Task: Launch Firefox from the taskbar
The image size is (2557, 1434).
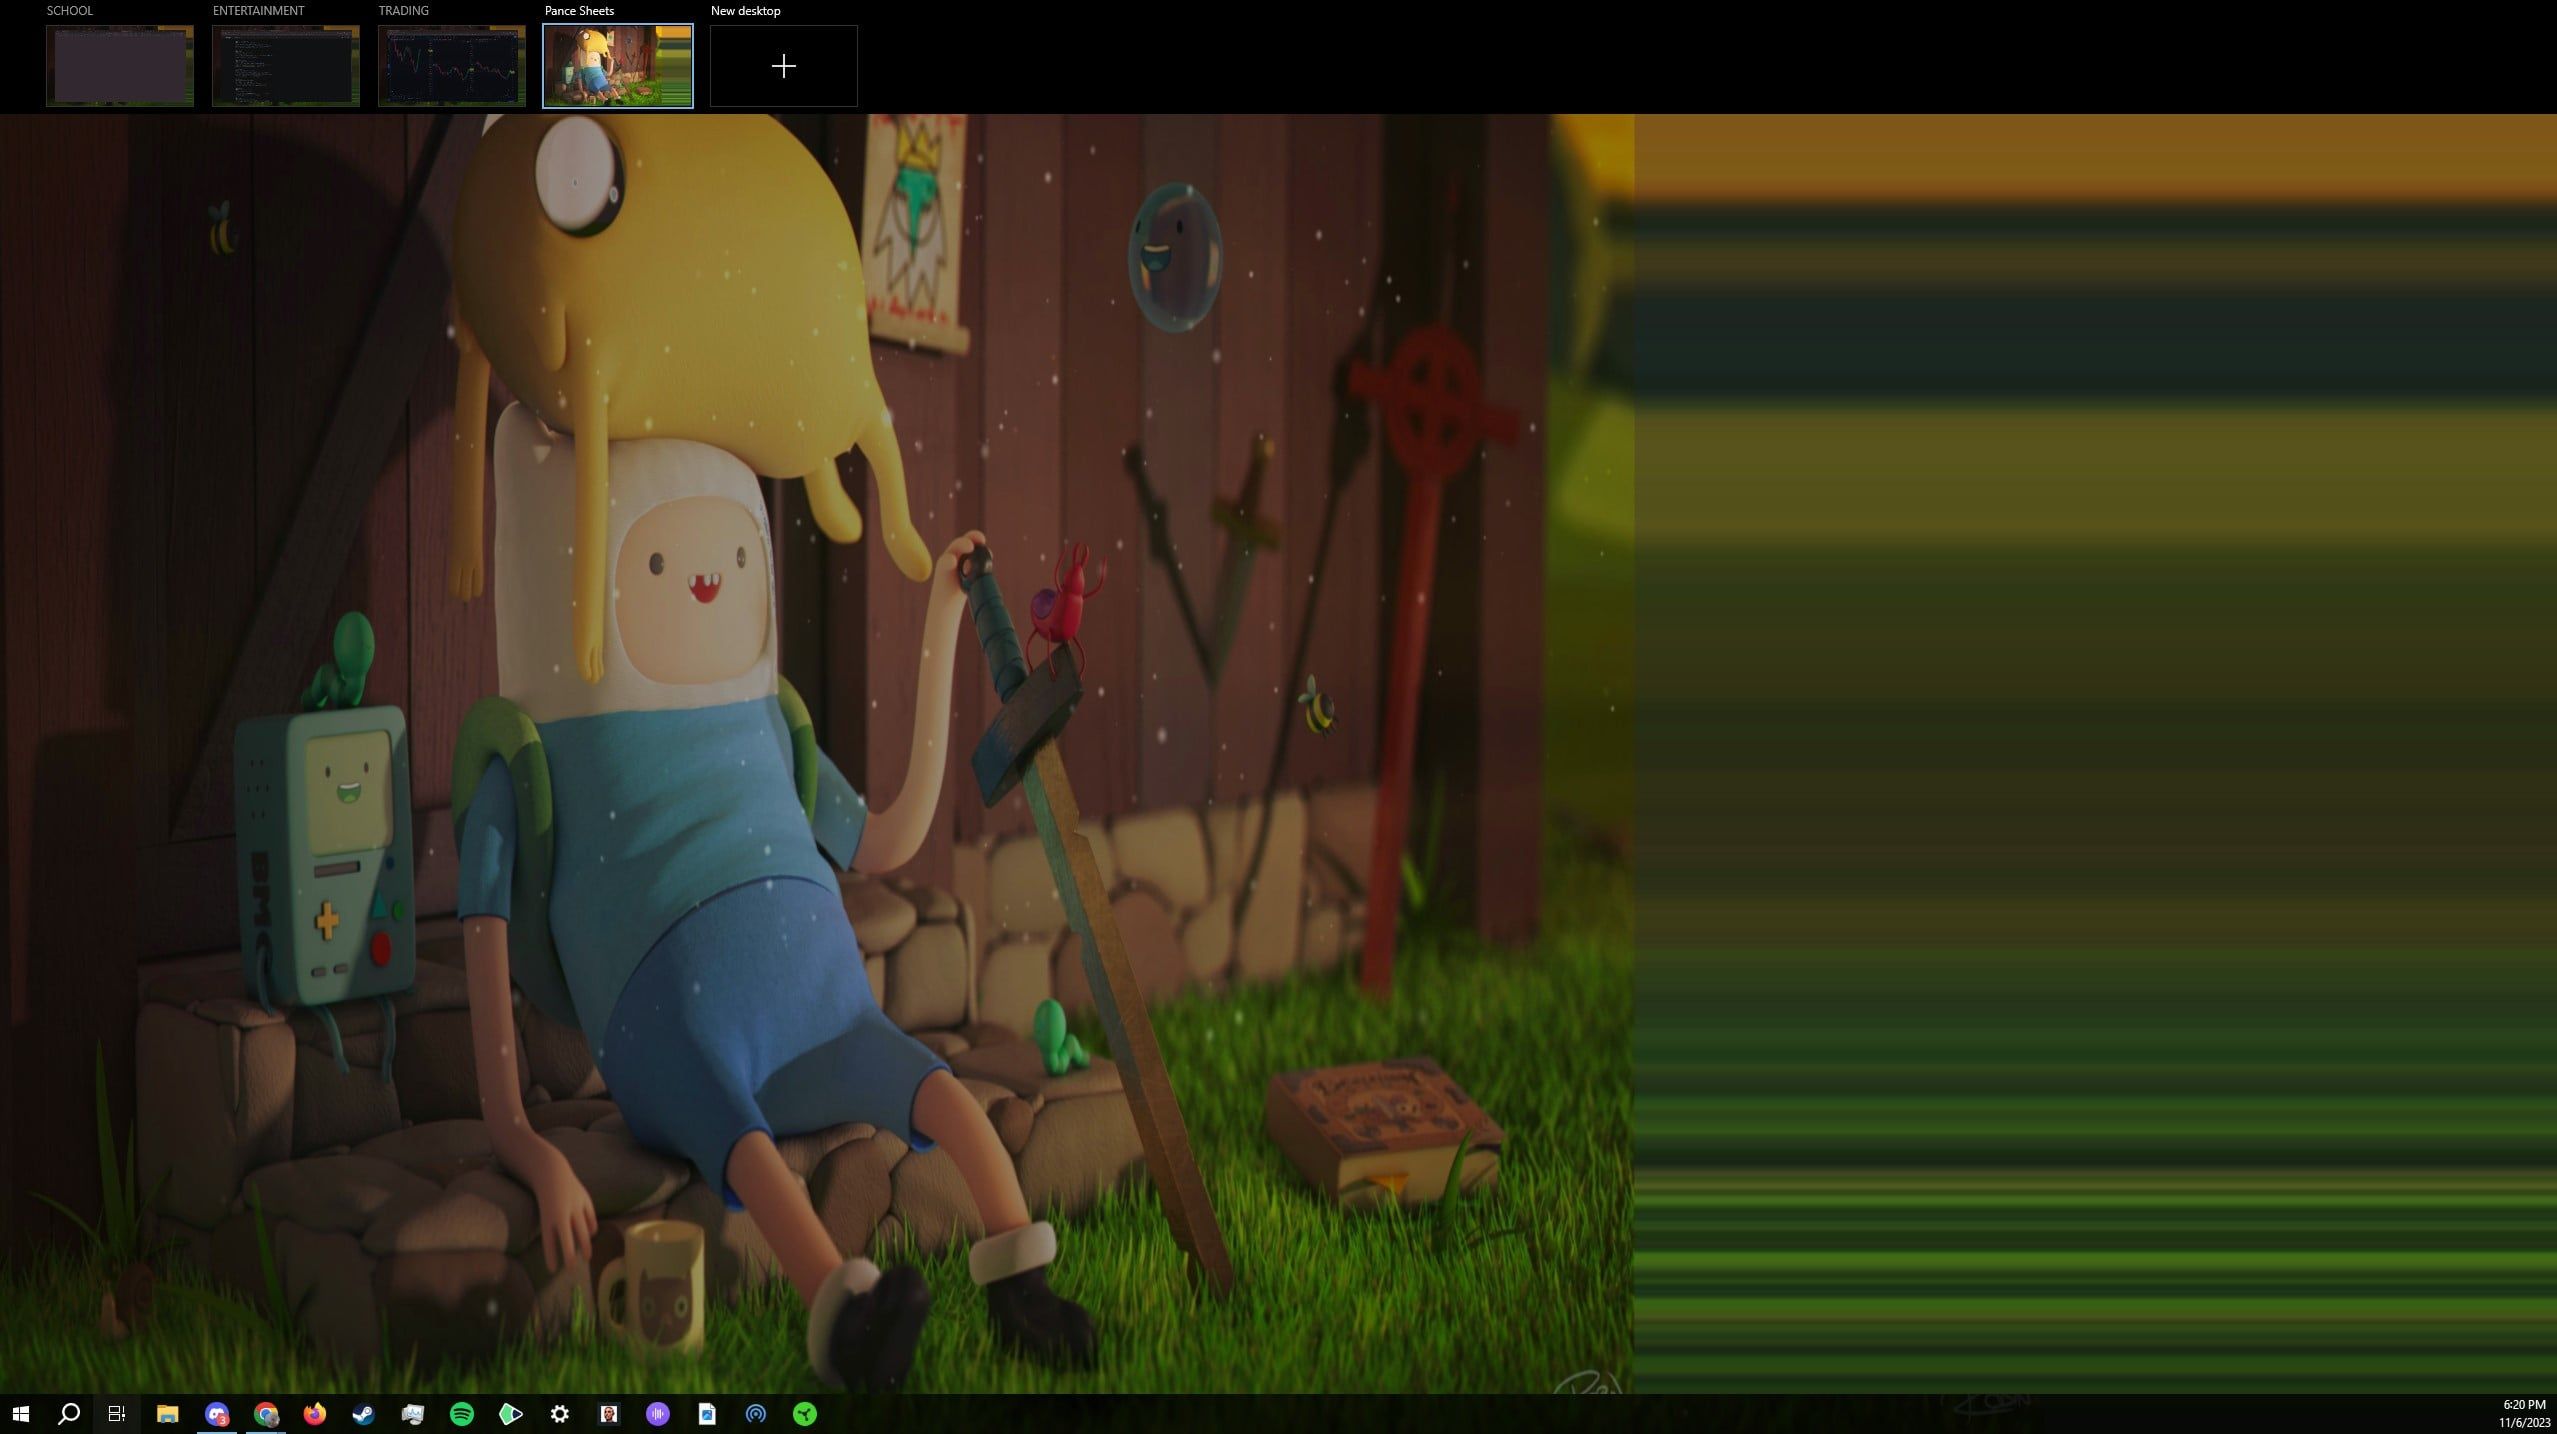Action: pyautogui.click(x=314, y=1414)
